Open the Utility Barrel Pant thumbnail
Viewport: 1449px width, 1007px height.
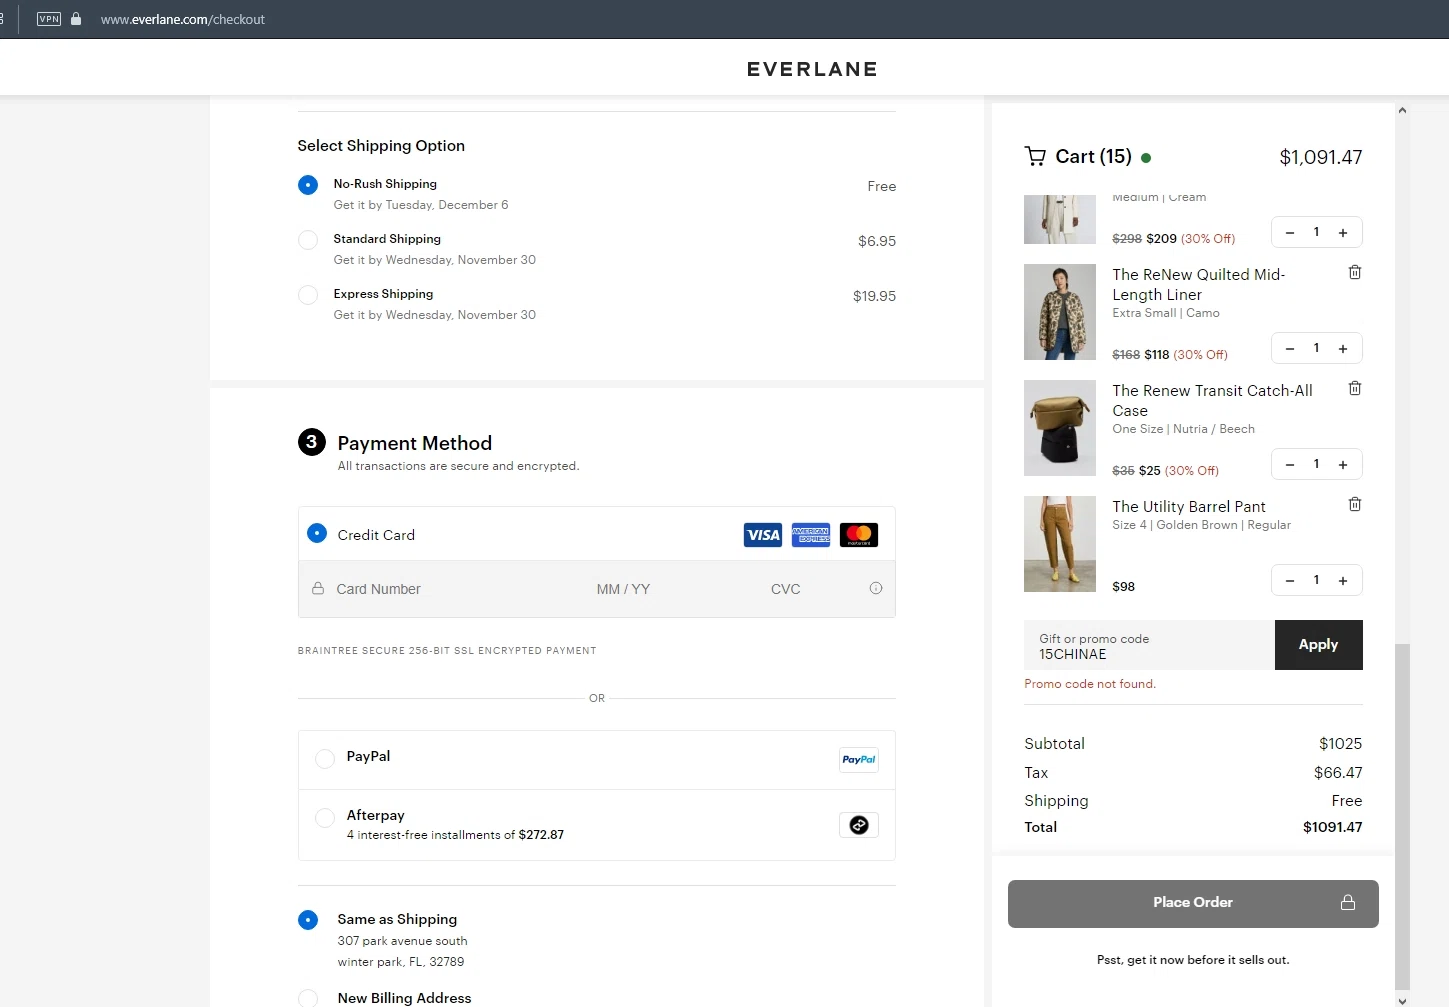(1060, 544)
